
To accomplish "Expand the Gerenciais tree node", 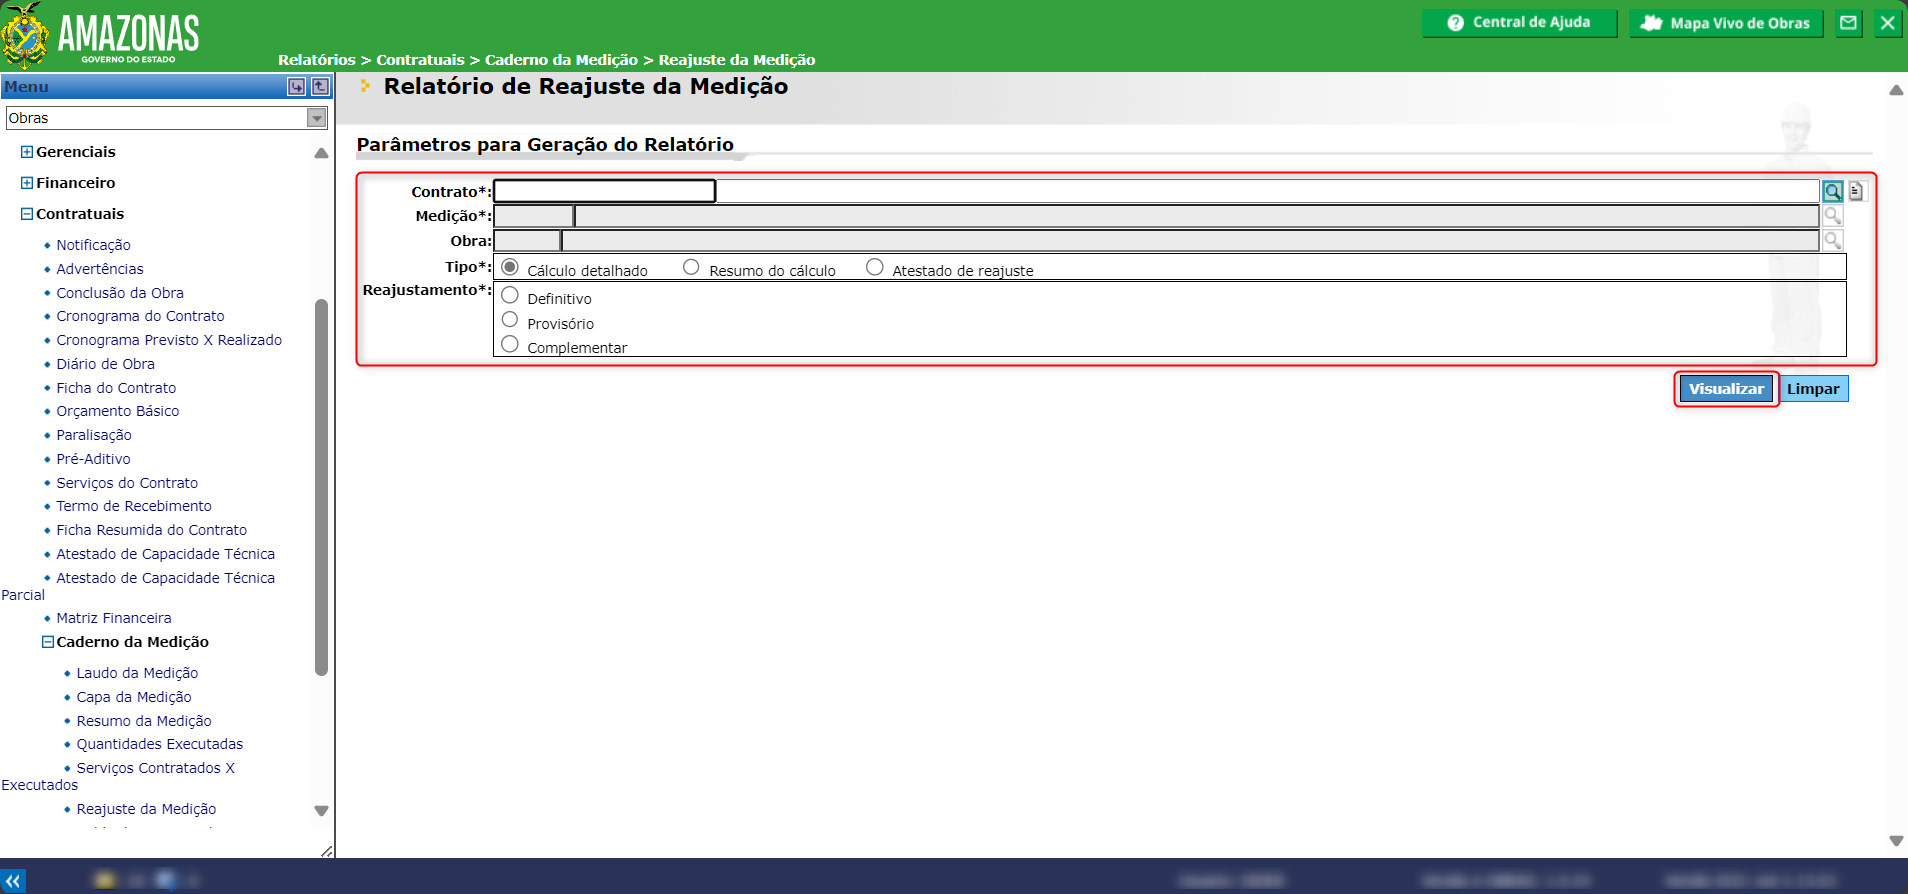I will 27,152.
